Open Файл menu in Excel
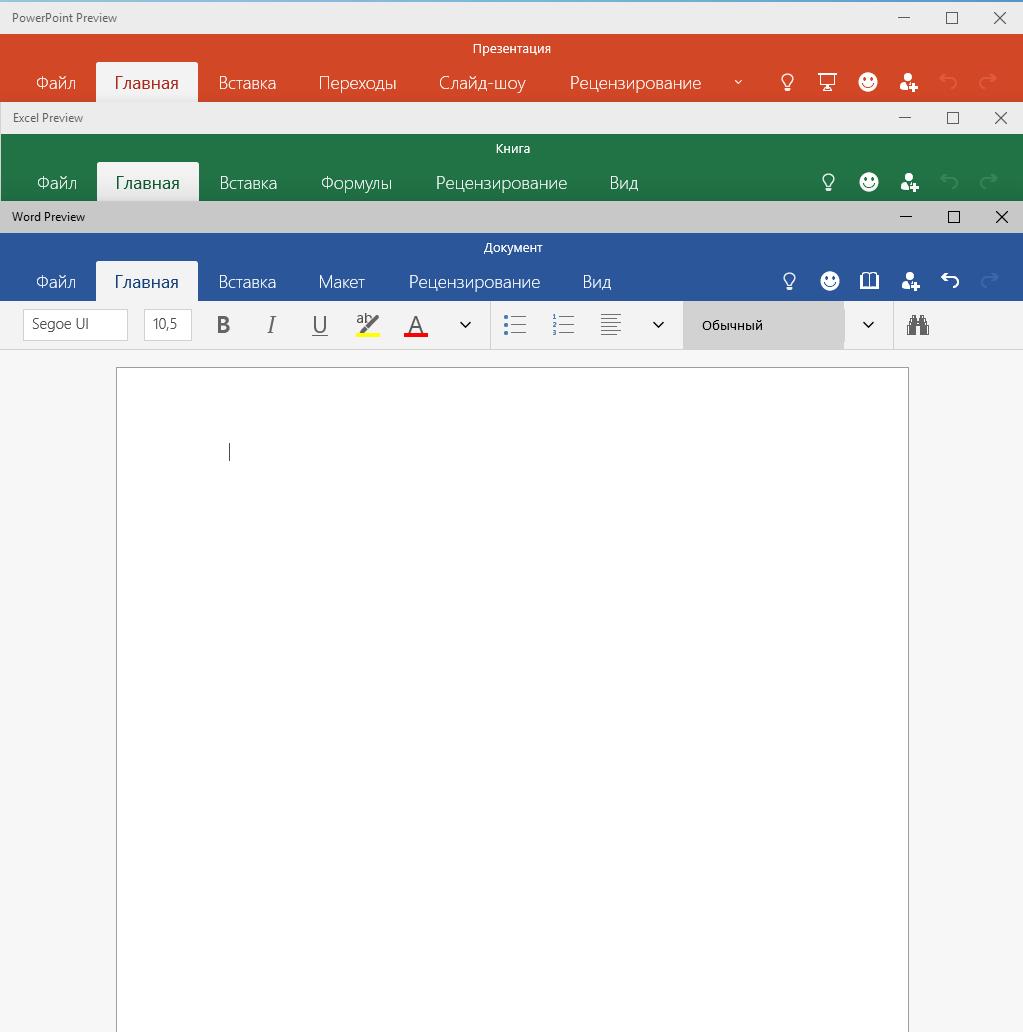The width and height of the screenshot is (1023, 1032). pos(57,183)
